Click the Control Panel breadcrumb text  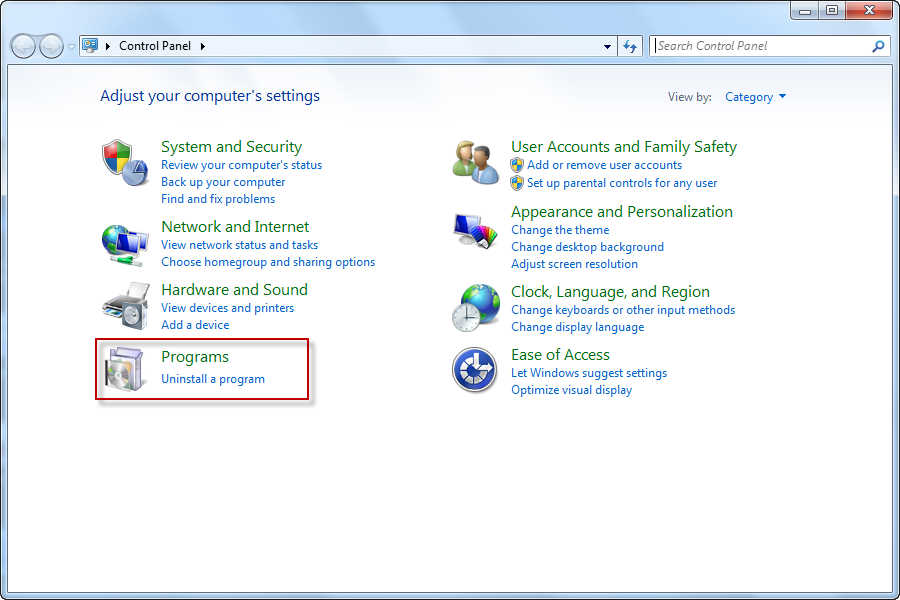pyautogui.click(x=155, y=46)
